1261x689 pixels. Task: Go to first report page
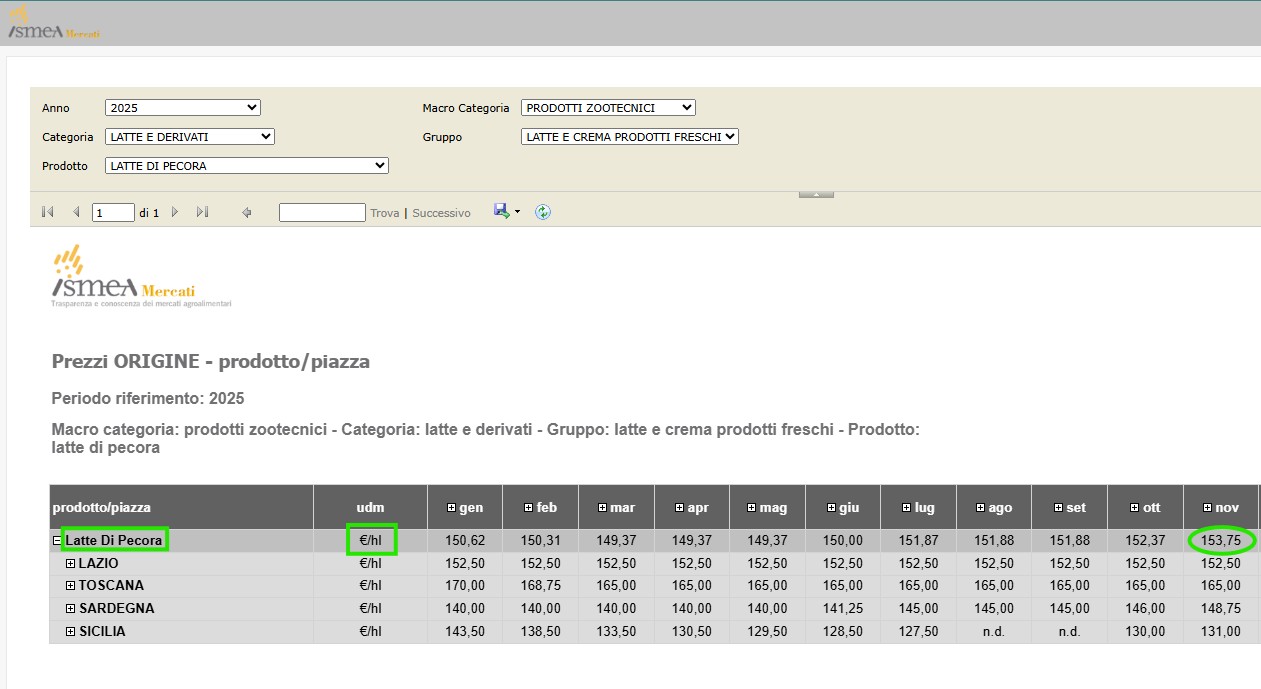click(47, 212)
